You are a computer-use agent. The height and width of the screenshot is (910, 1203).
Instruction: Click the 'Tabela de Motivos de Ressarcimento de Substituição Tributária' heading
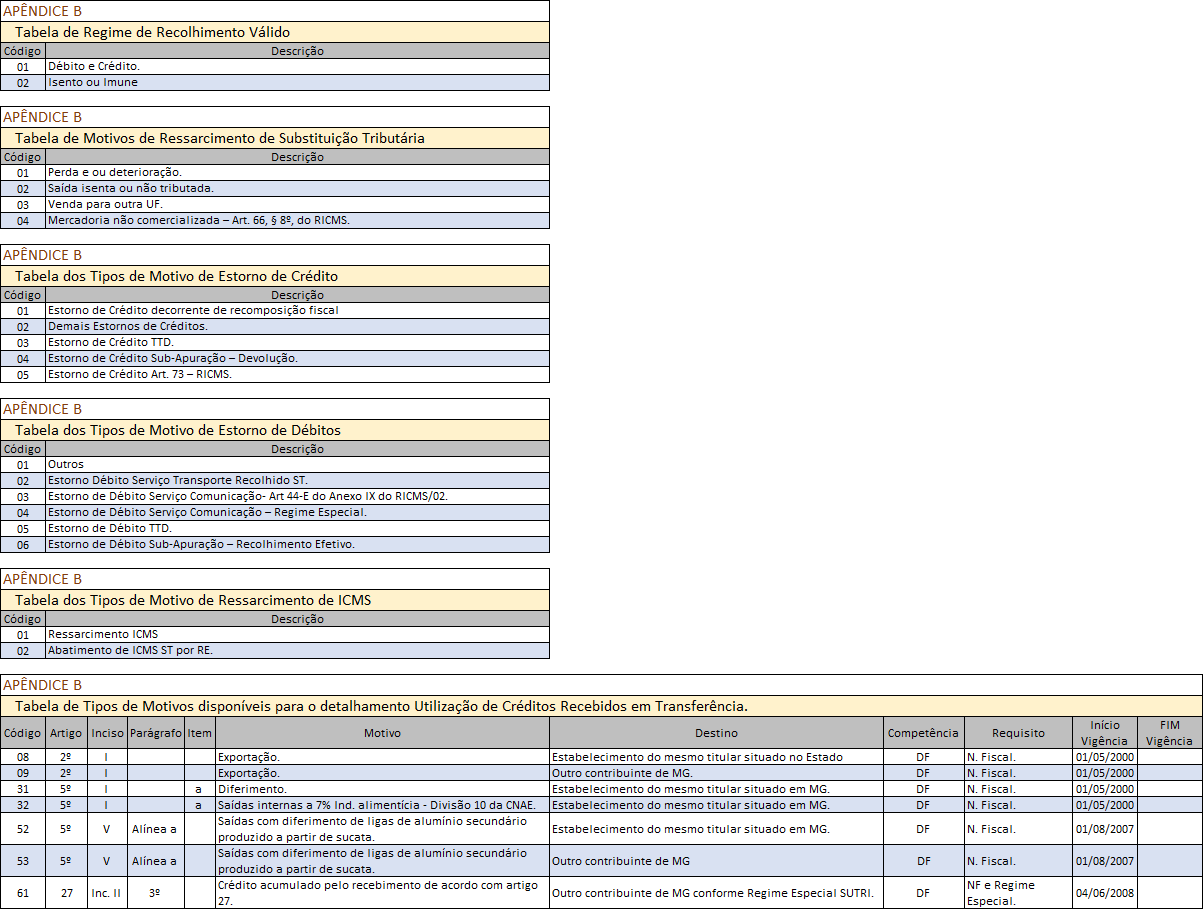click(x=275, y=138)
